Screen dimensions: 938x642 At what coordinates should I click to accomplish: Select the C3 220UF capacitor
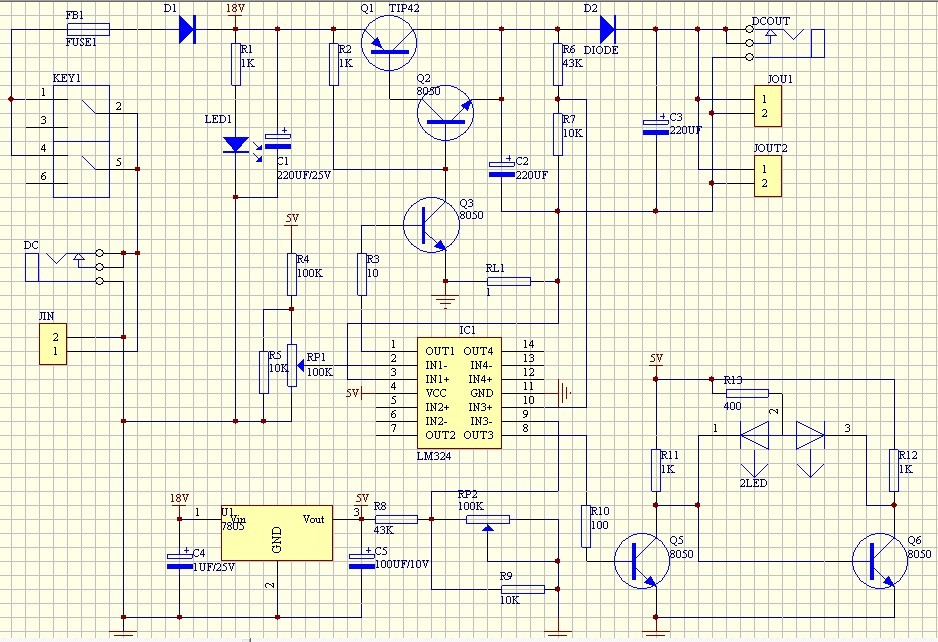pyautogui.click(x=656, y=126)
